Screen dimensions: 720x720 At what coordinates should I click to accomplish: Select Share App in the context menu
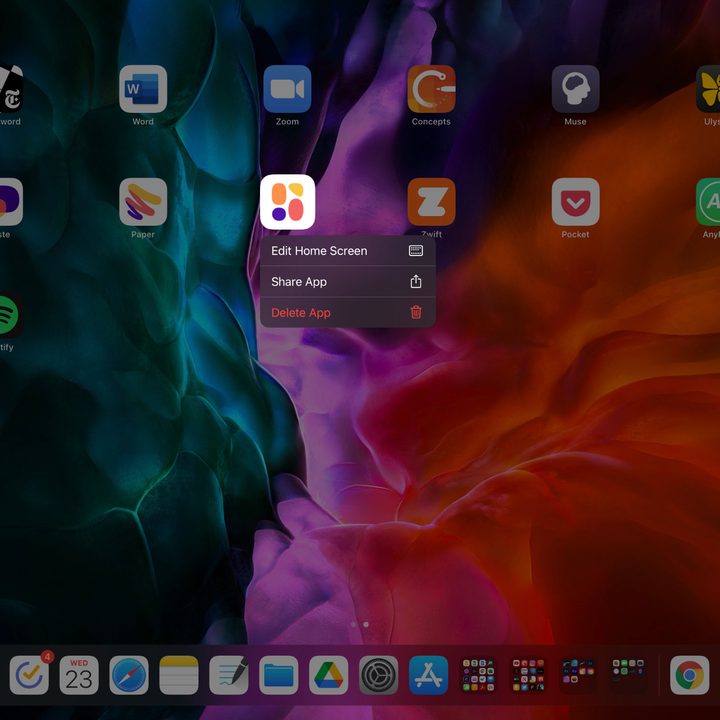click(348, 281)
